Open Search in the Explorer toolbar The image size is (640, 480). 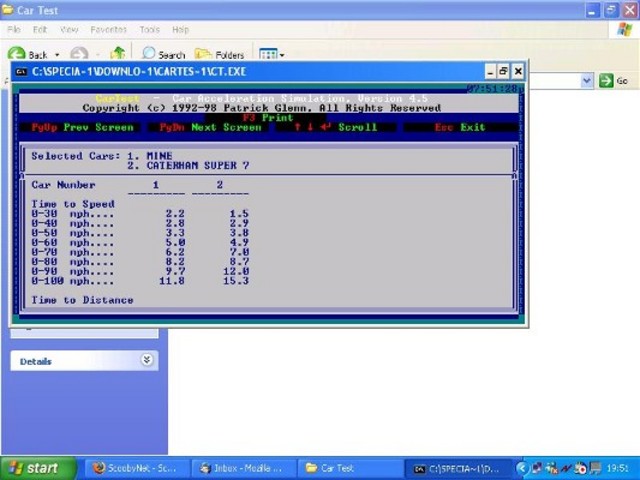(163, 54)
